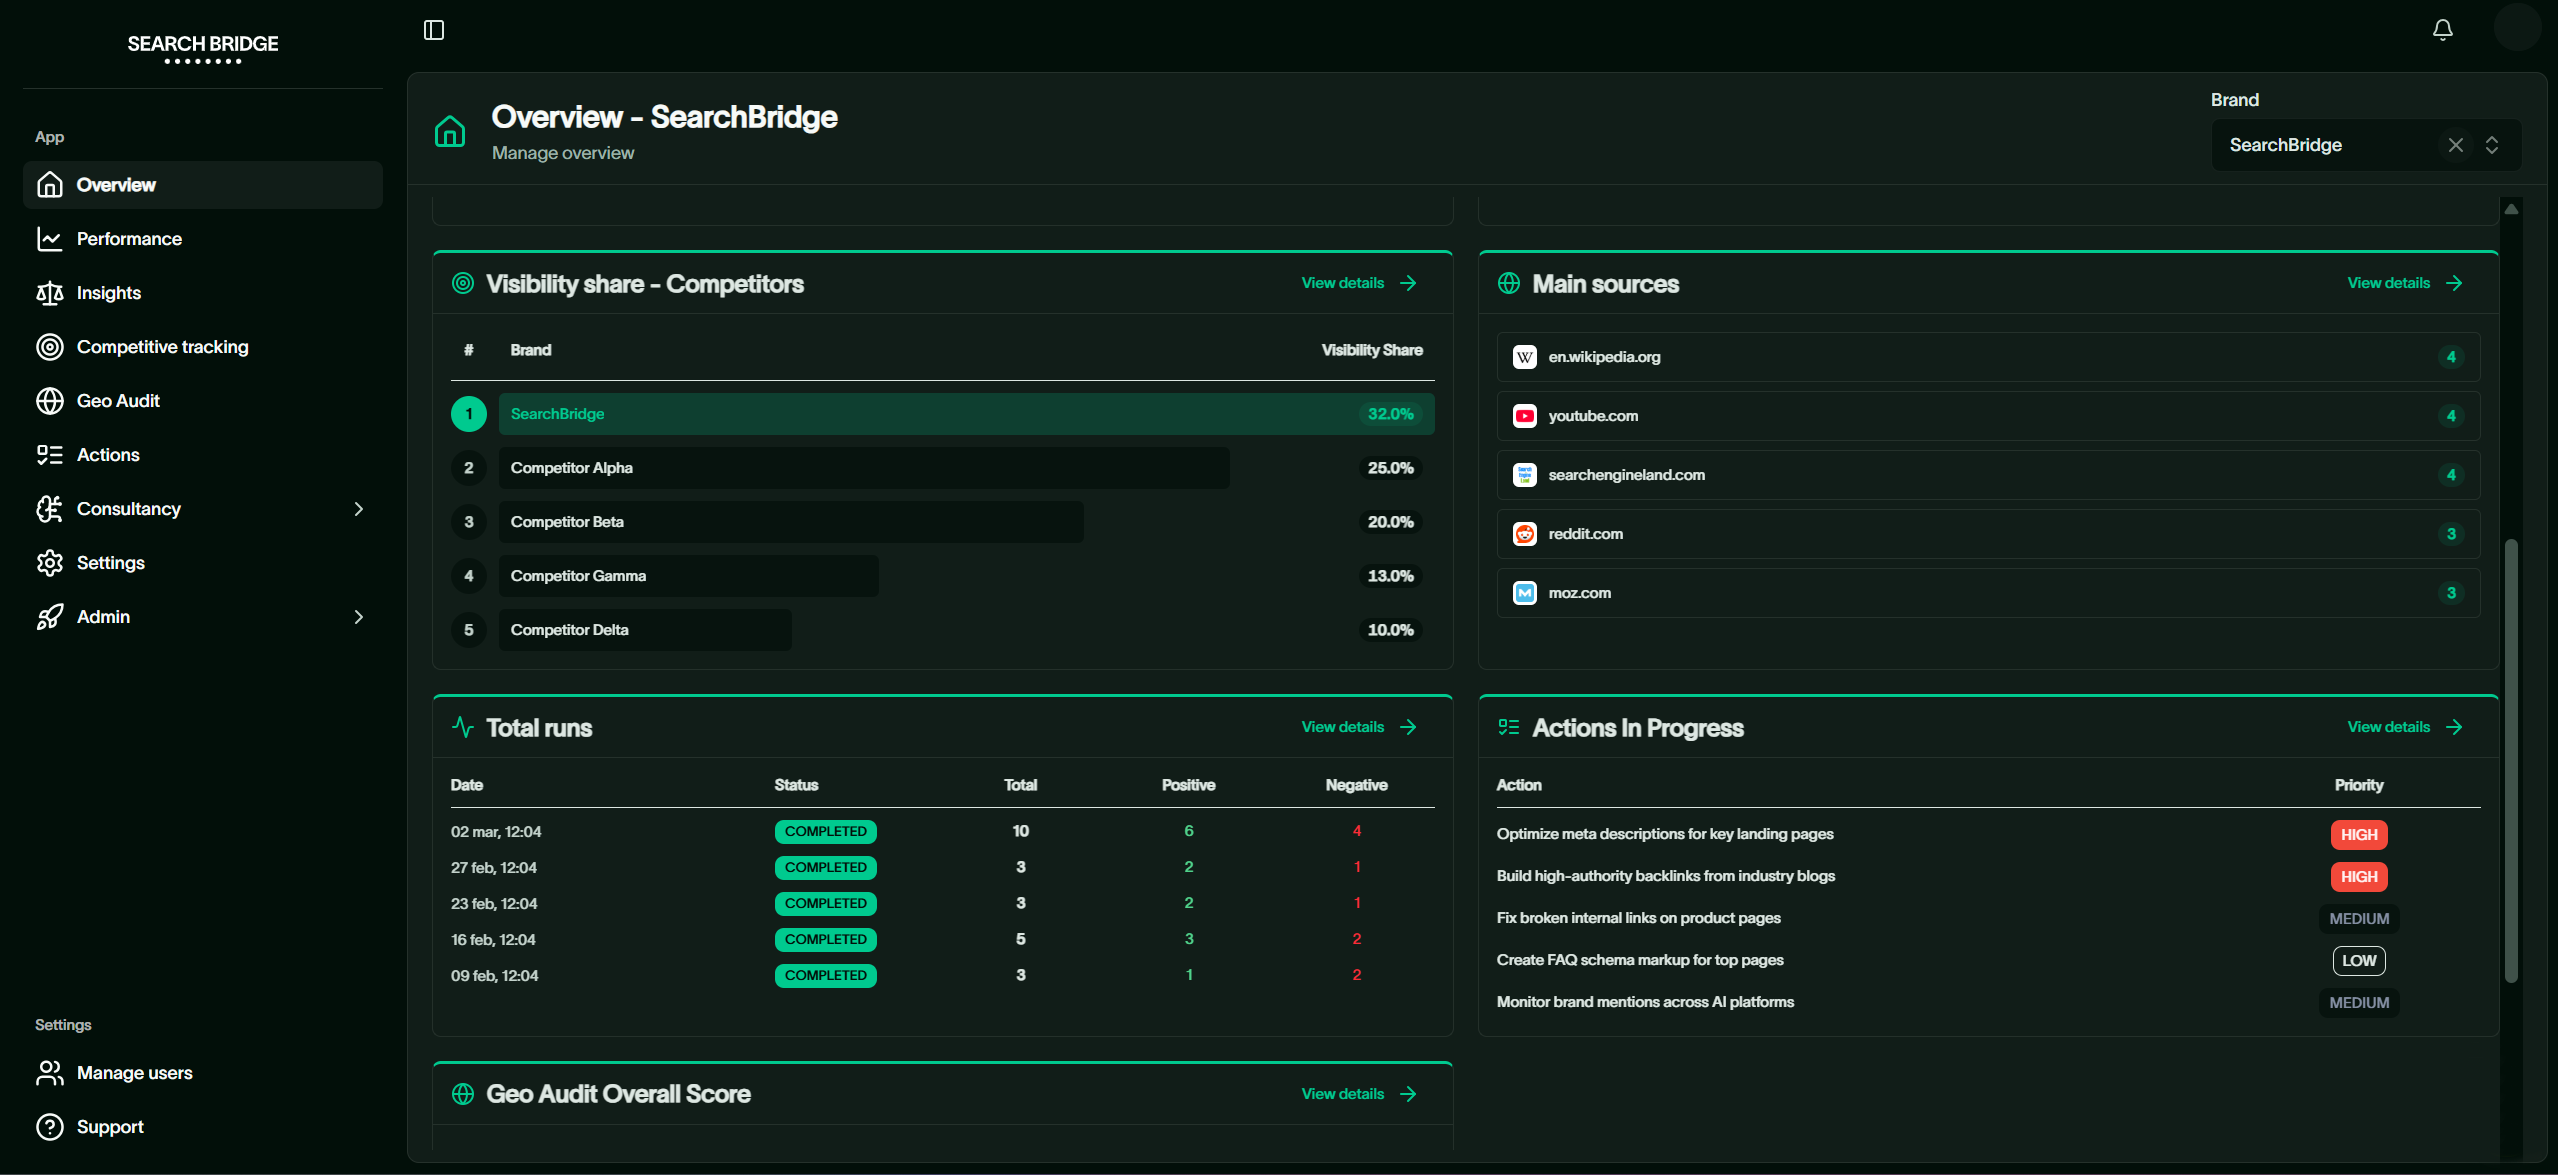The image size is (2558, 1175).
Task: Open Manage users
Action: 203,1073
